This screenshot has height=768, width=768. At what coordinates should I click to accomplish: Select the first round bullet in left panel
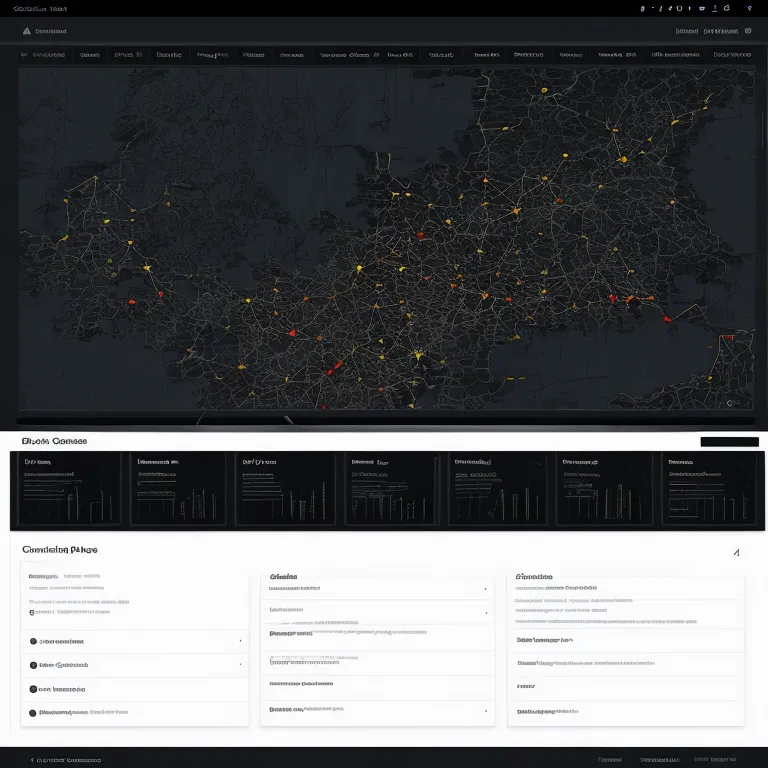[33, 641]
